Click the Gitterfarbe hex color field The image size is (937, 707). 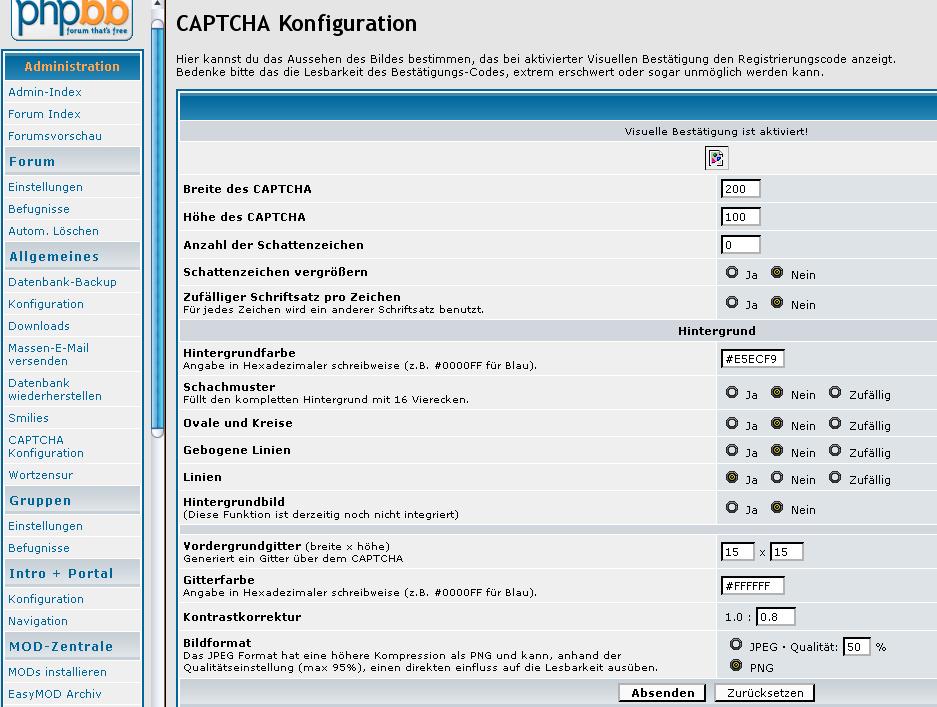(x=752, y=586)
